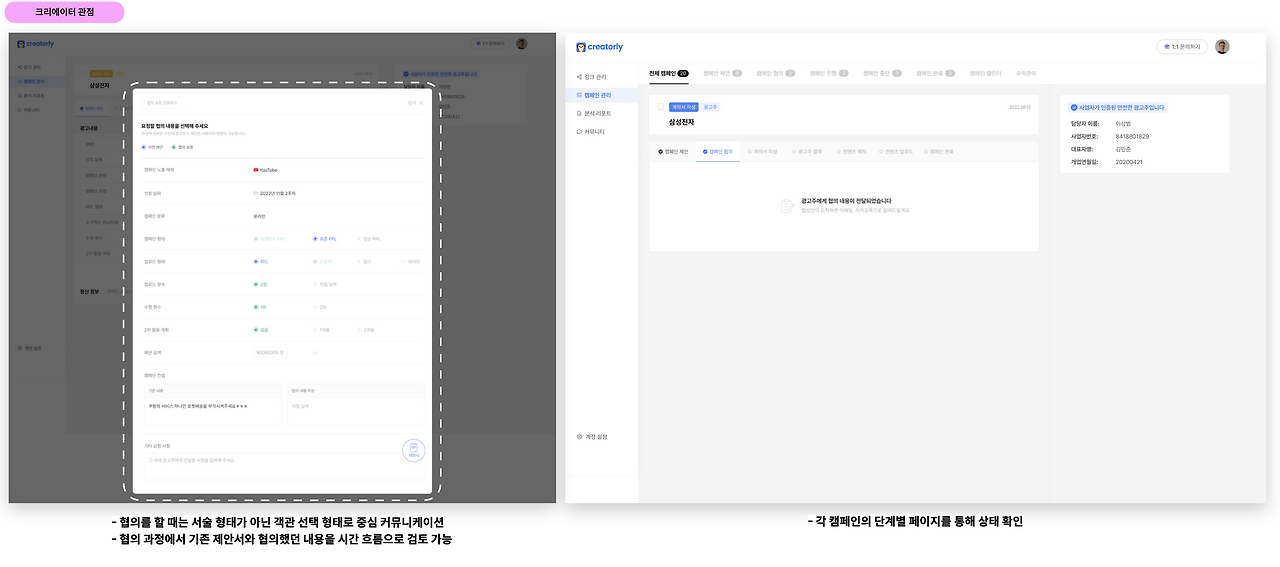
Task: Select 피드 under 업로드 형태
Action: click(260, 261)
